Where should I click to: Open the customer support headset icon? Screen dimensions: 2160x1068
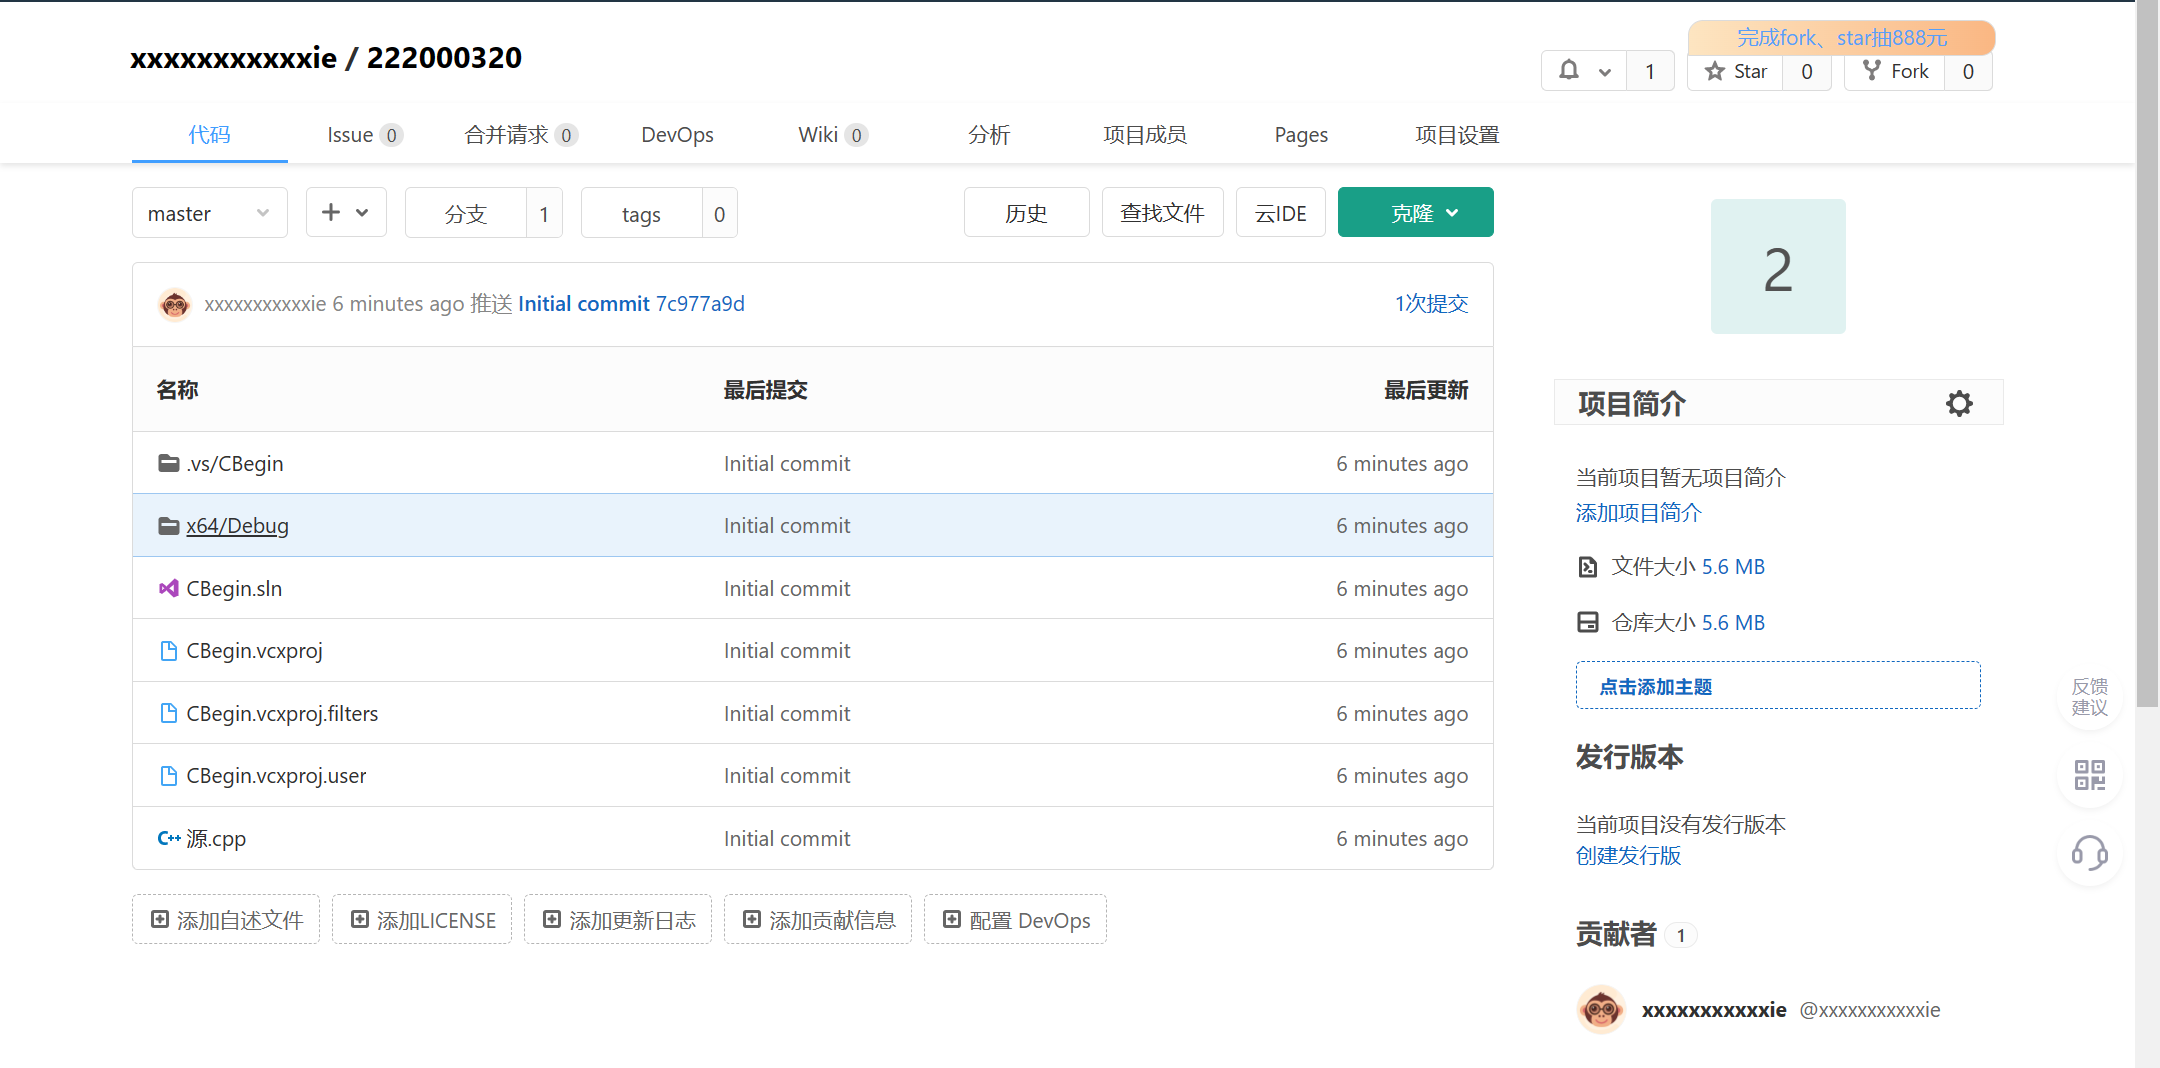(2089, 853)
